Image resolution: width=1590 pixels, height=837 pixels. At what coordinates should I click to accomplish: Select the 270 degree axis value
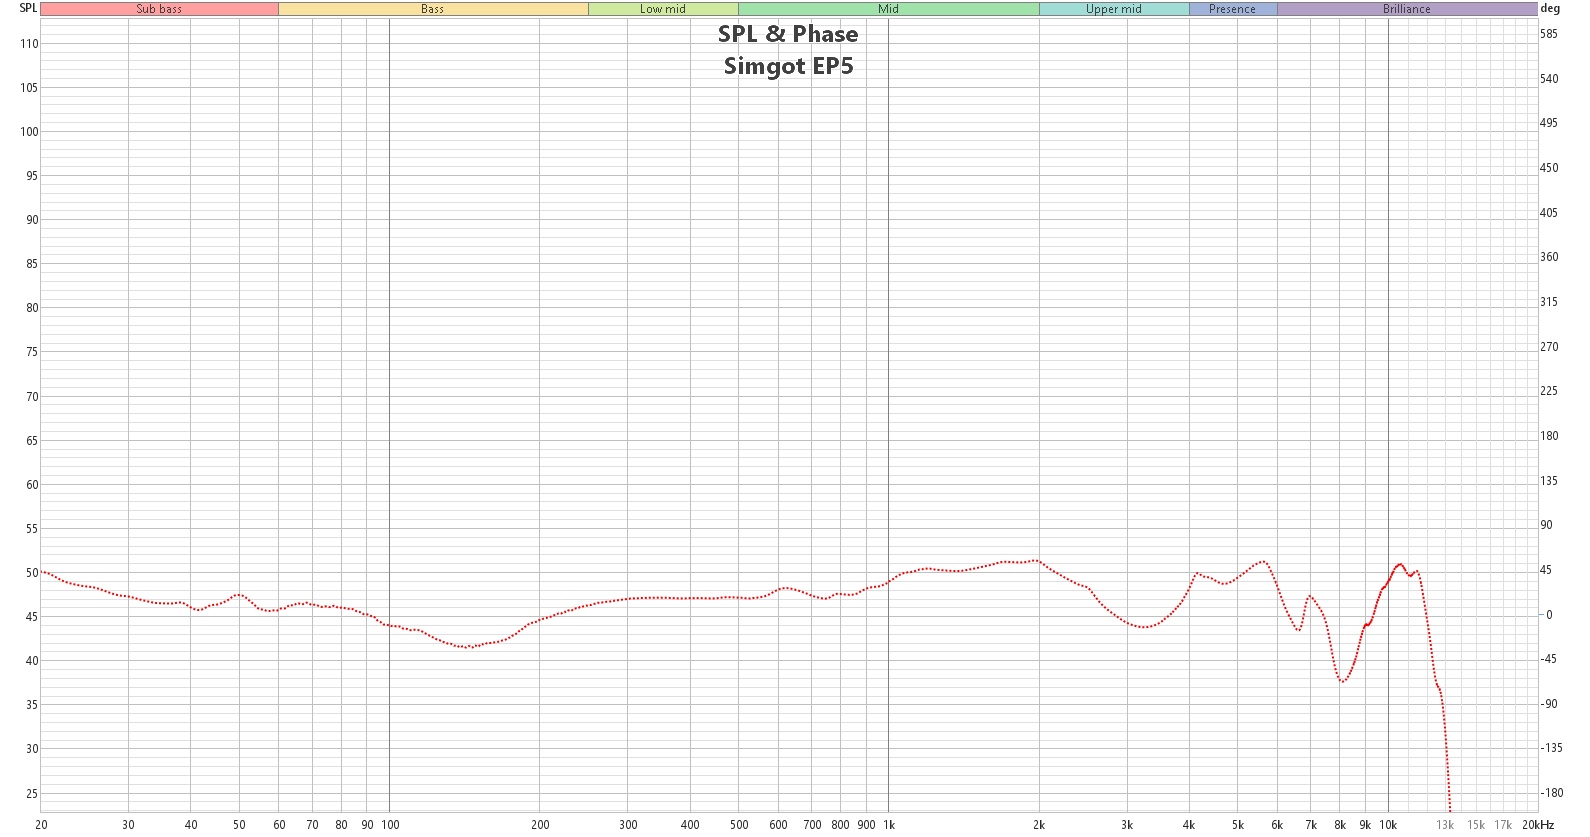(1549, 347)
